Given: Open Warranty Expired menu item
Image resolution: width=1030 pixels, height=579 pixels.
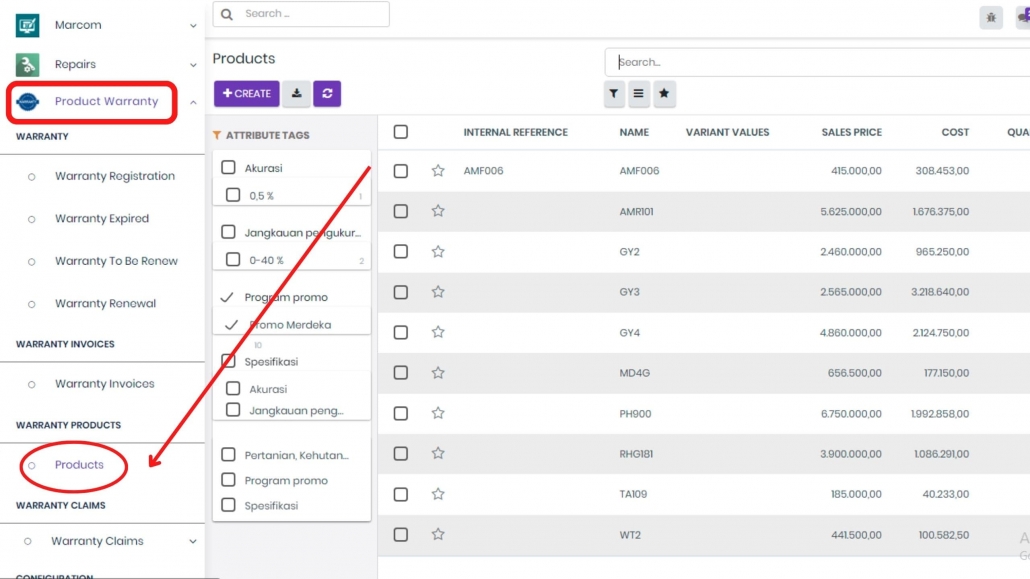Looking at the screenshot, I should tap(102, 218).
